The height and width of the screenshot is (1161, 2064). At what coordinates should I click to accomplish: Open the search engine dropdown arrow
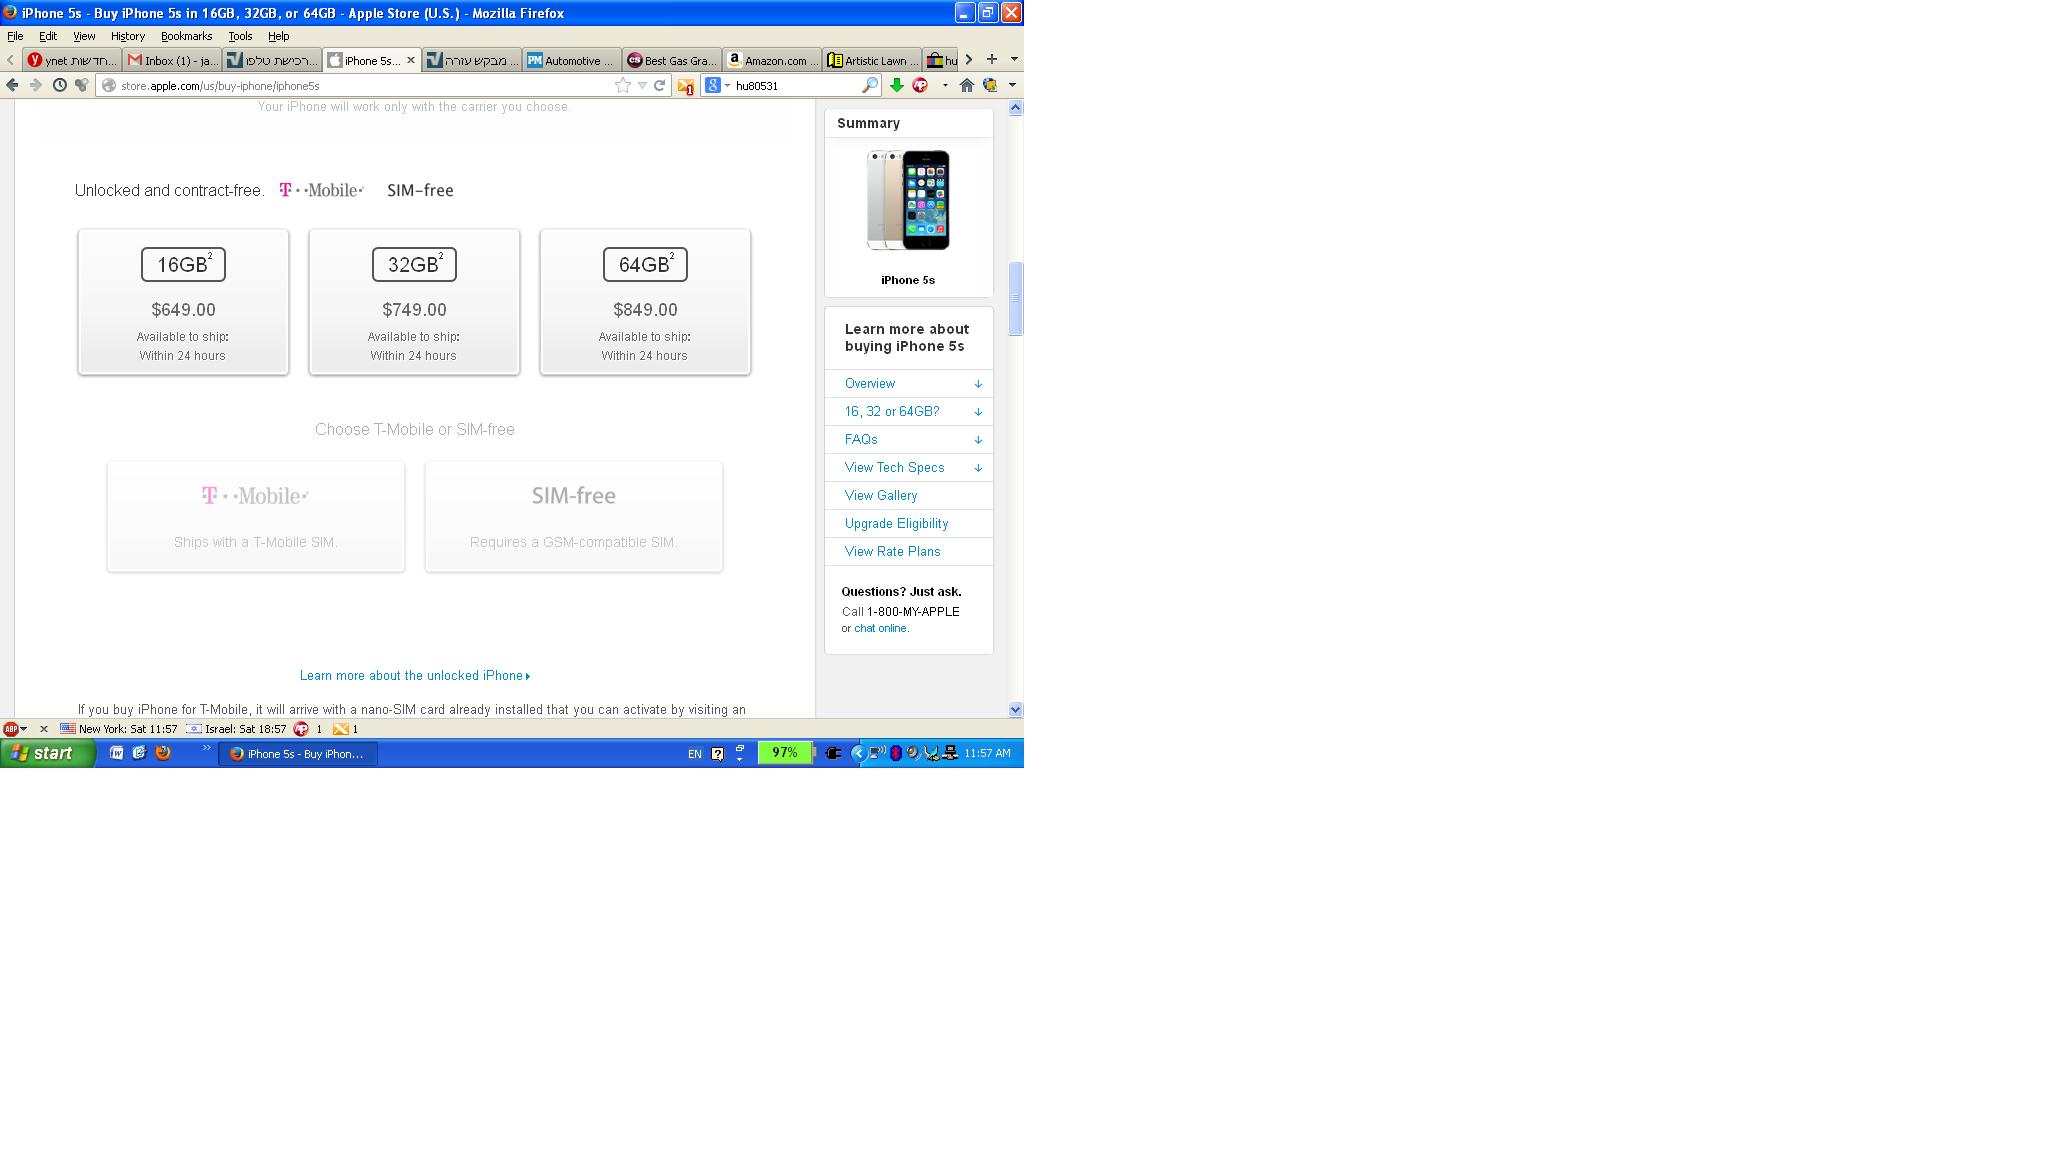pyautogui.click(x=727, y=86)
